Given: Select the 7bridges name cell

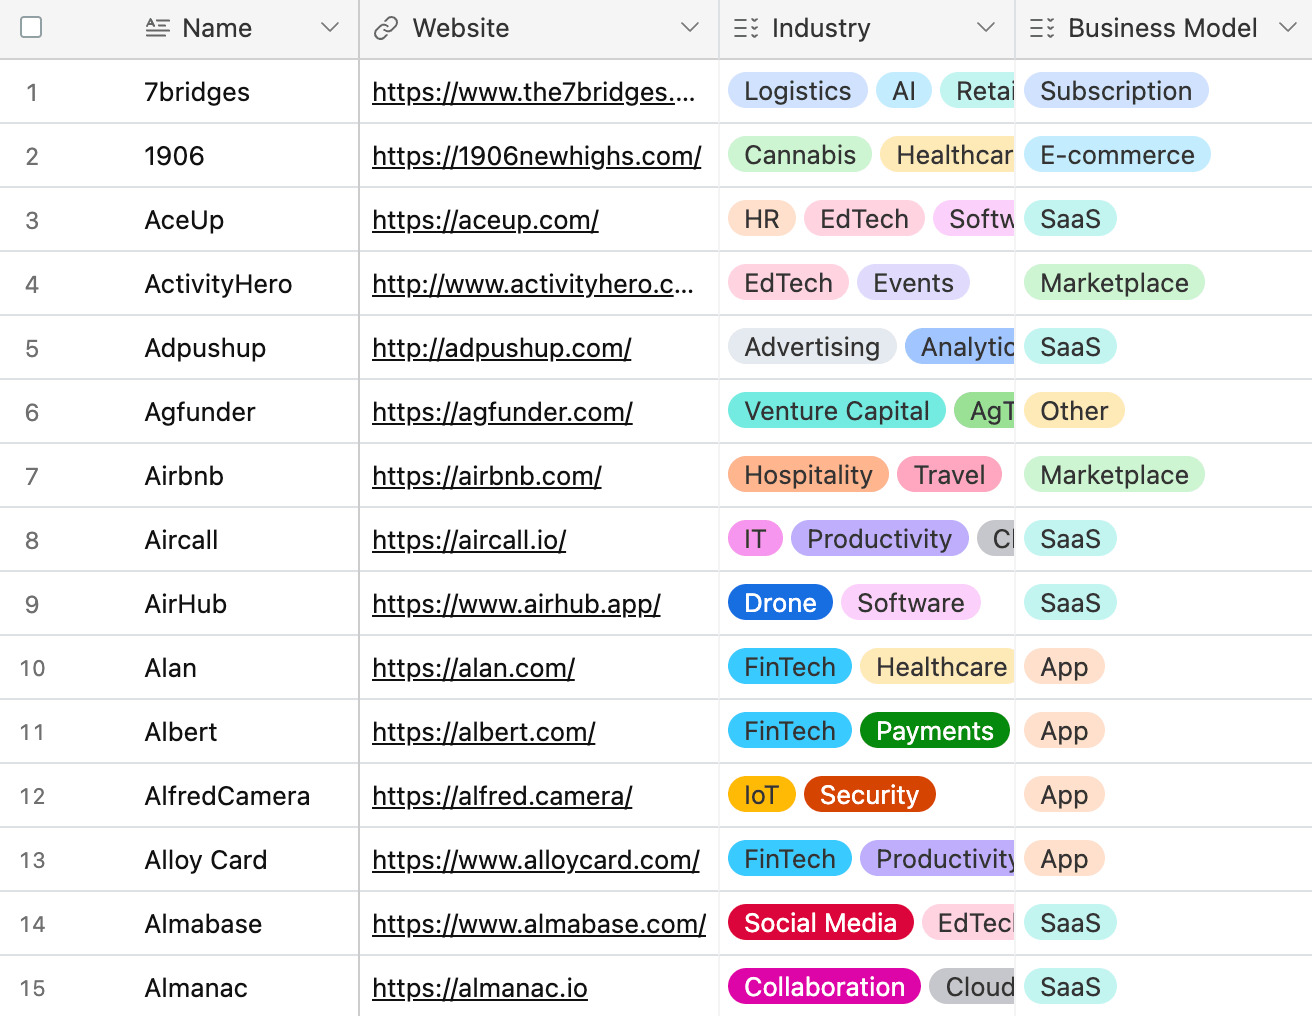Looking at the screenshot, I should [x=197, y=92].
